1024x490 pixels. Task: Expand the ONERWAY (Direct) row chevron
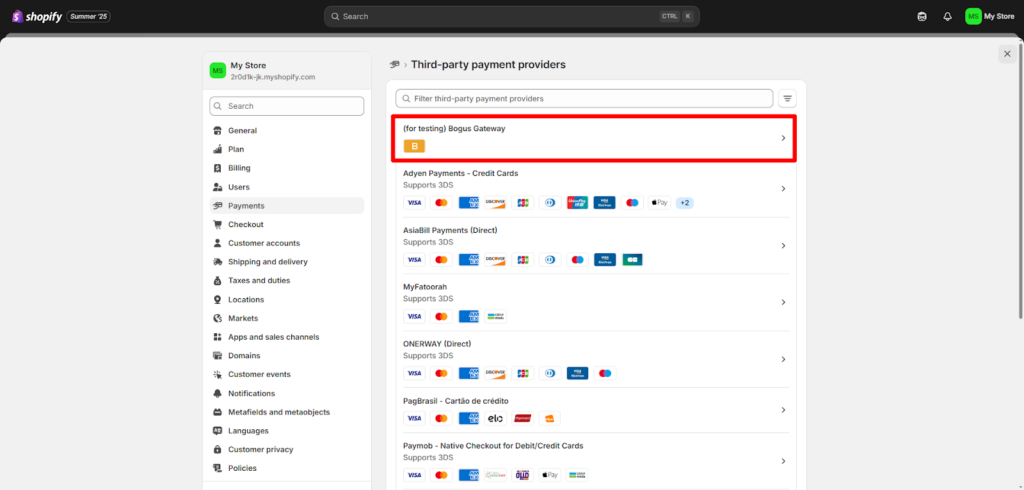click(x=783, y=359)
